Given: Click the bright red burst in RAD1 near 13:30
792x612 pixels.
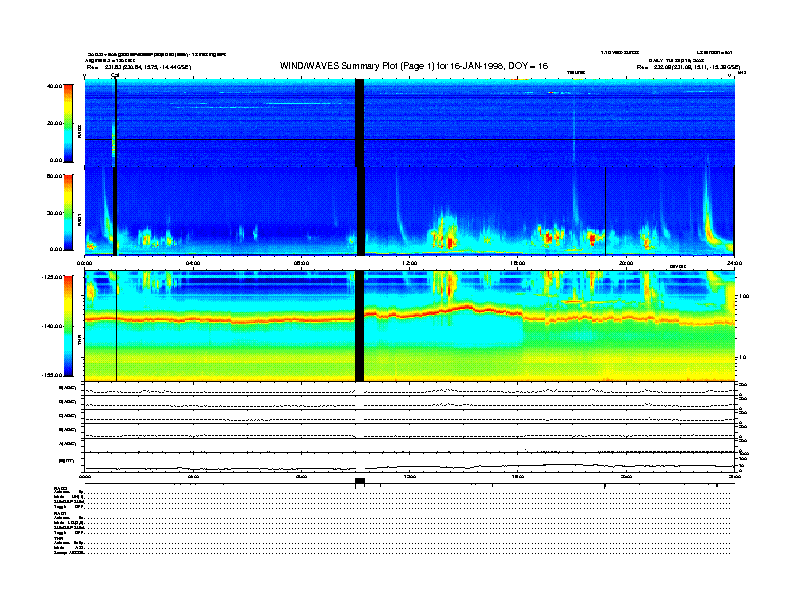Looking at the screenshot, I should [450, 243].
